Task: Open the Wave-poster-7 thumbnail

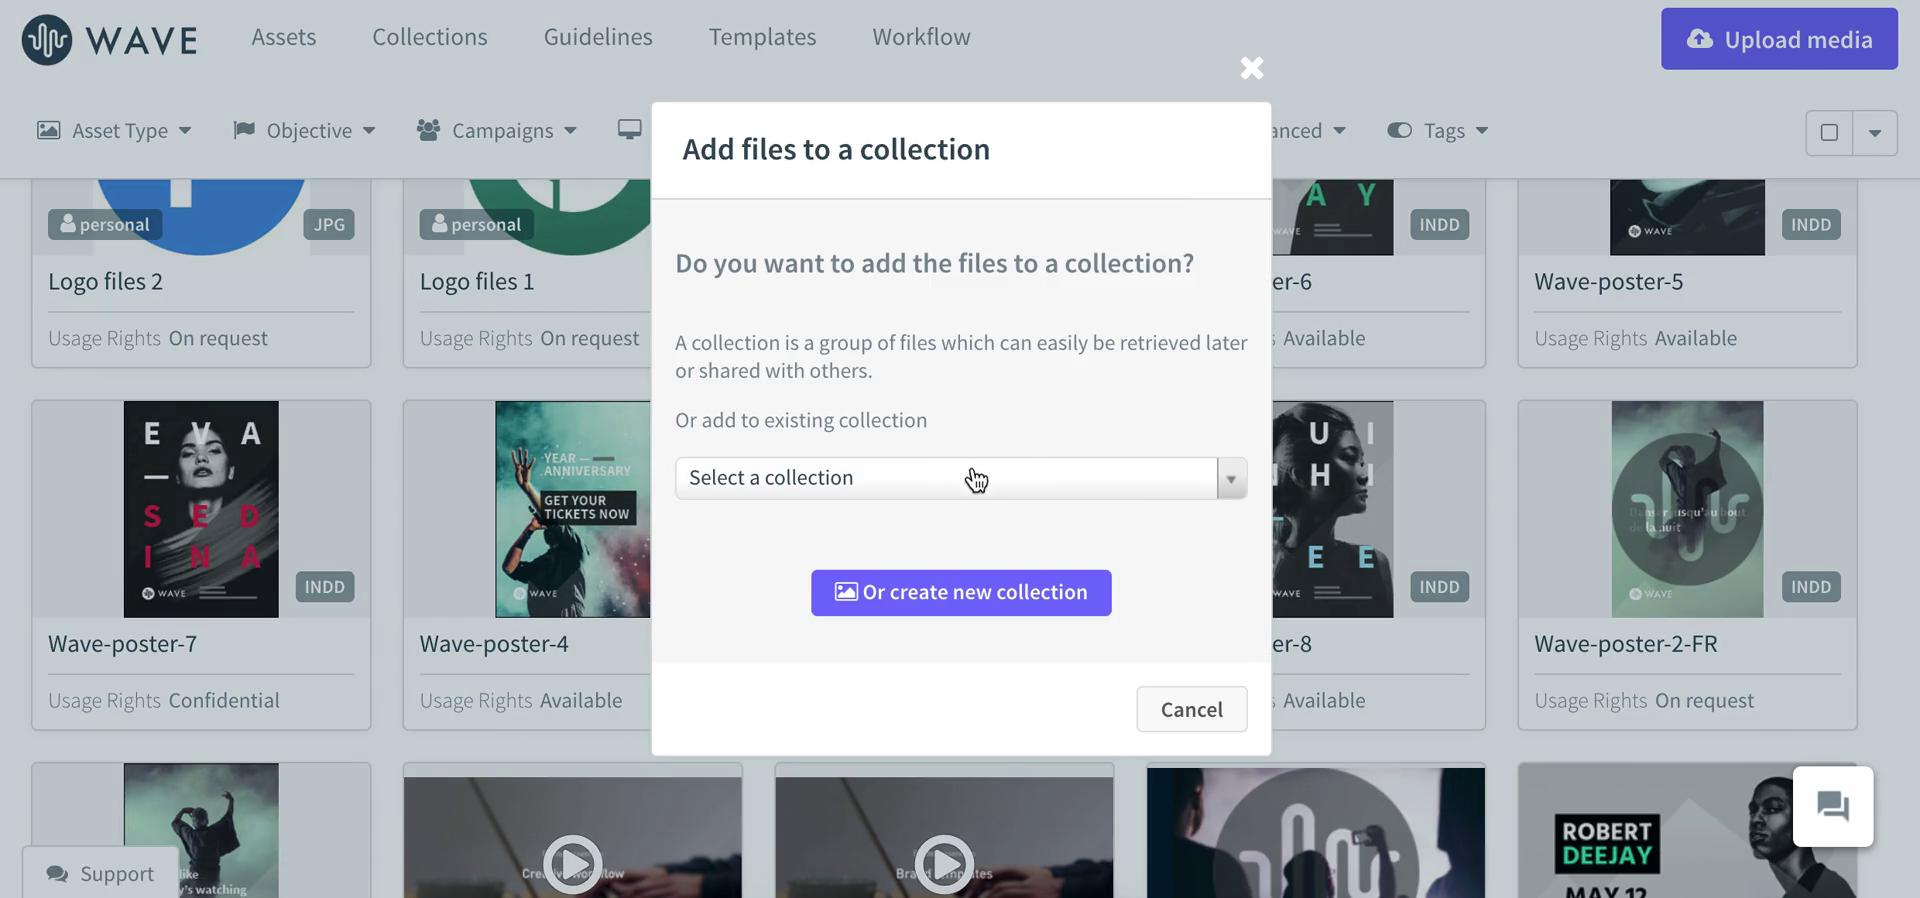Action: click(201, 509)
